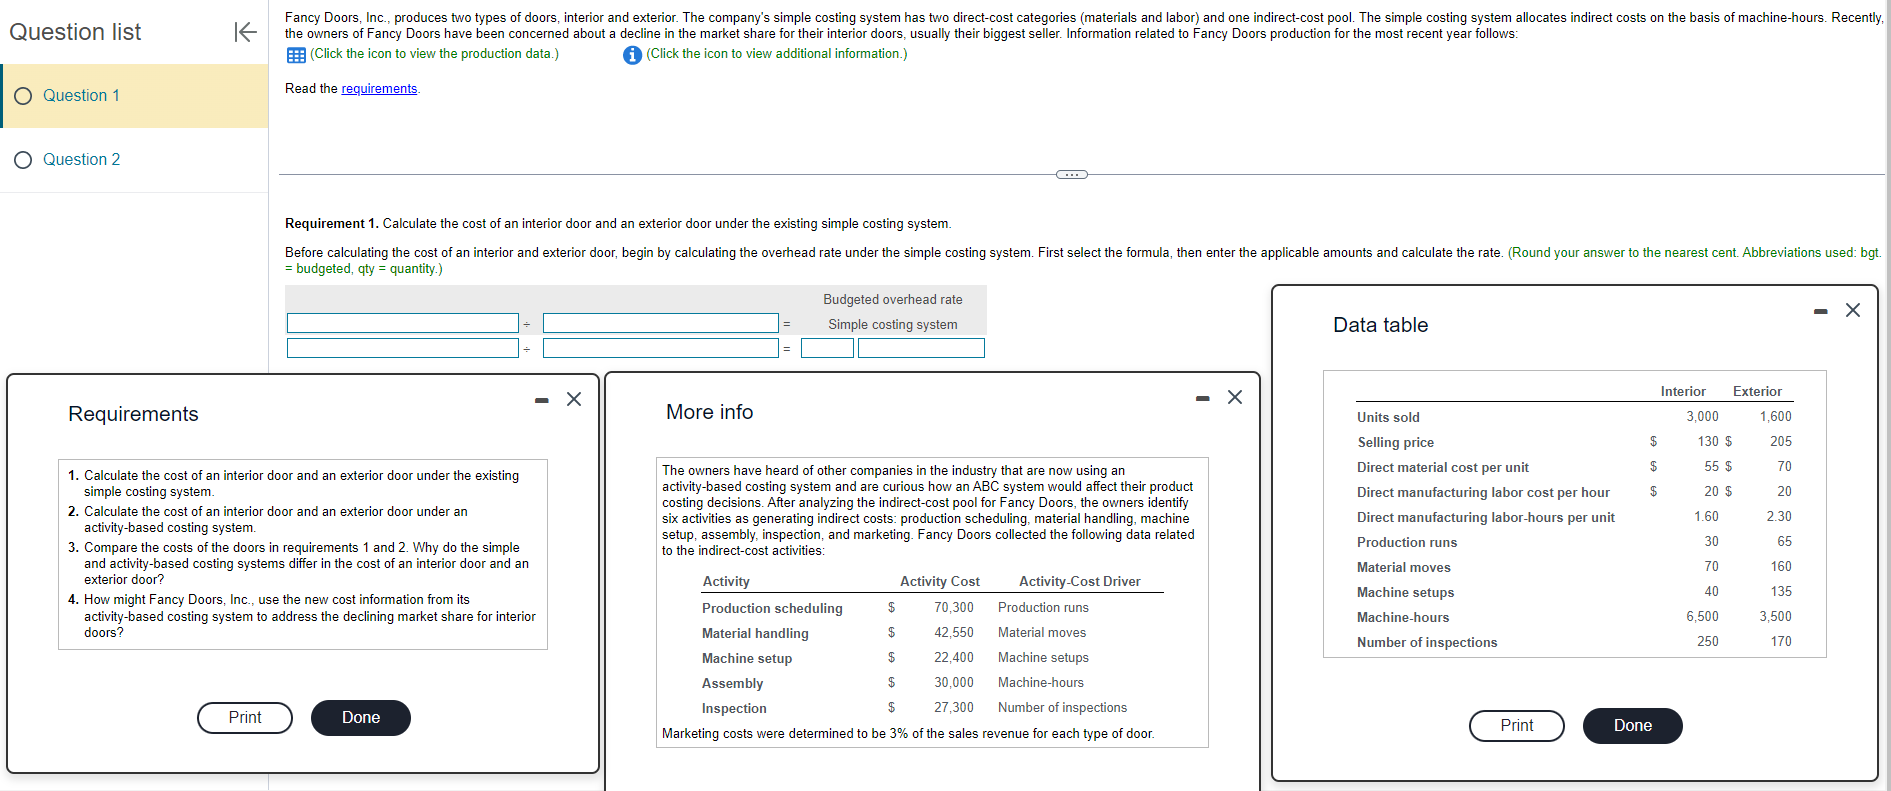Open the first formula denominator dropdown

(x=661, y=323)
